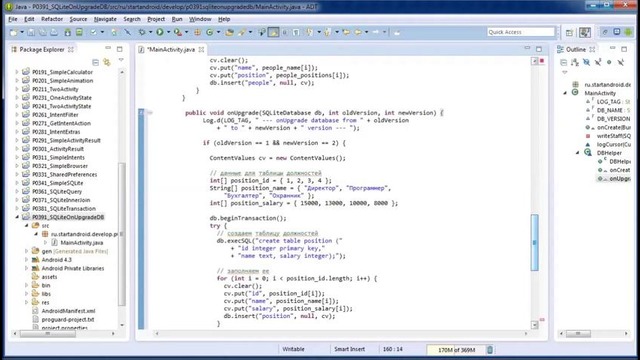
Task: Toggle Hide Non-Public Members in Outline
Action: tap(609, 62)
